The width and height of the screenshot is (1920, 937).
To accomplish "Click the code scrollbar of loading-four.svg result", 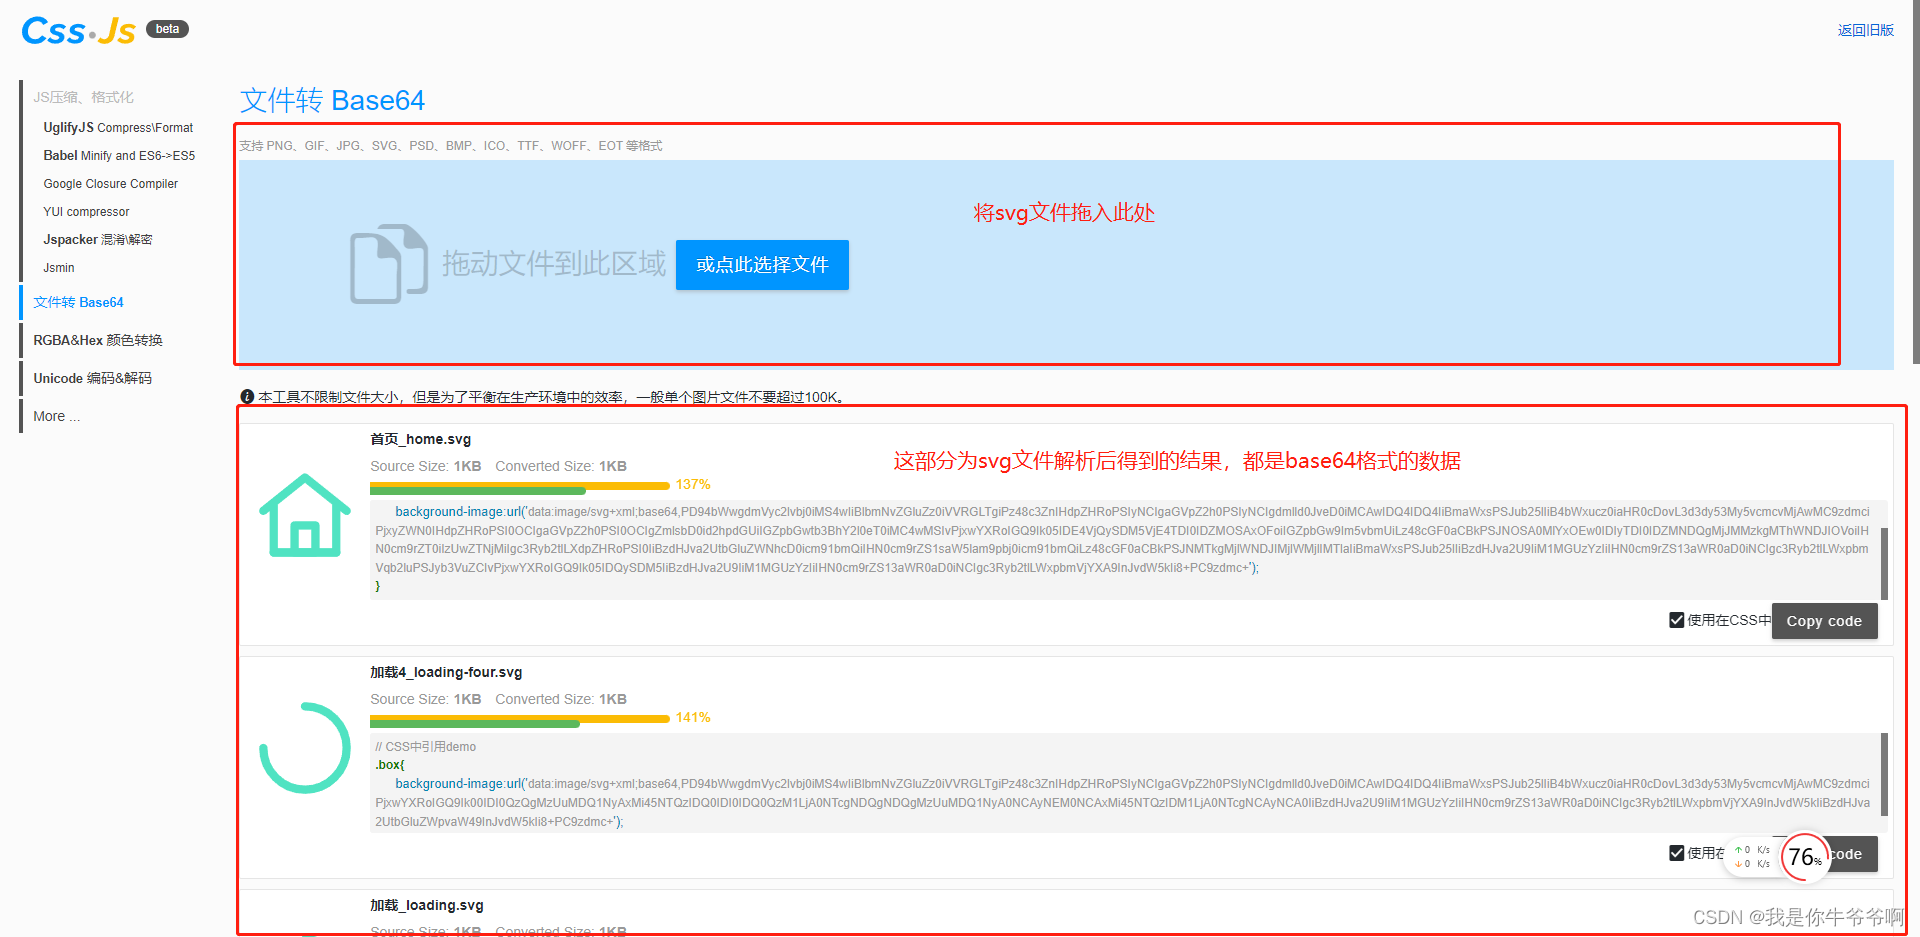I will click(1884, 775).
